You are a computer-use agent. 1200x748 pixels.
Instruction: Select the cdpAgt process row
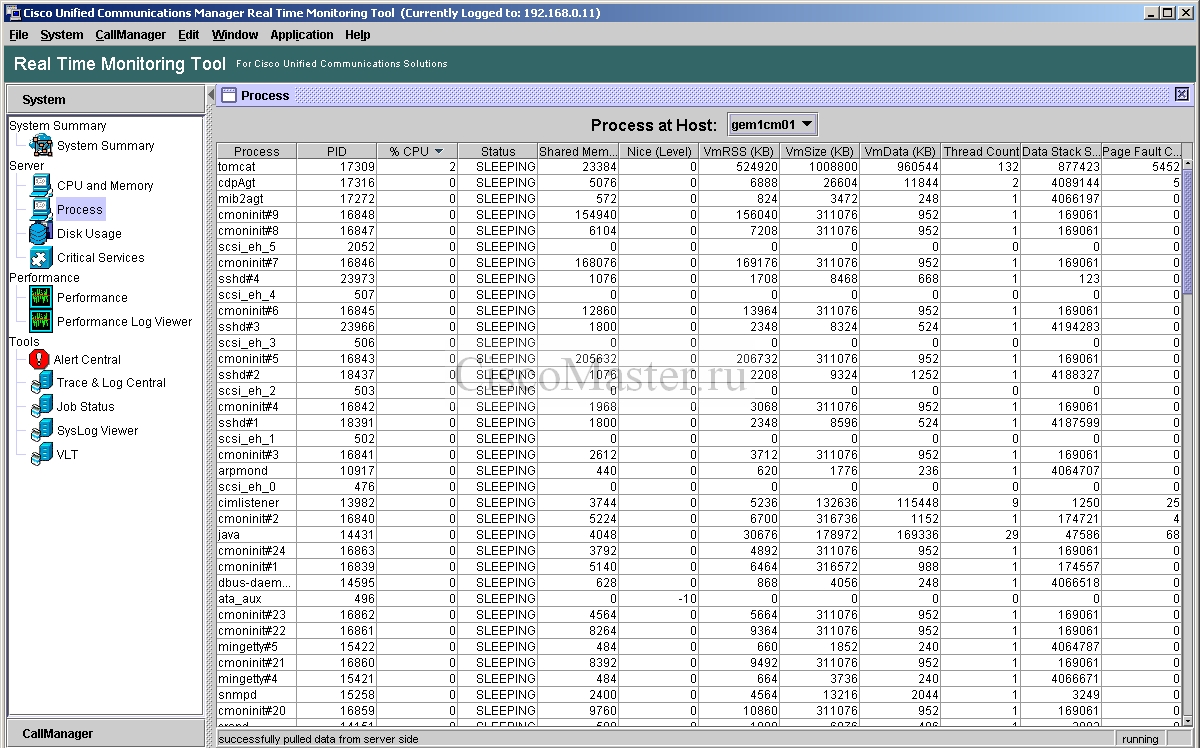(699, 183)
